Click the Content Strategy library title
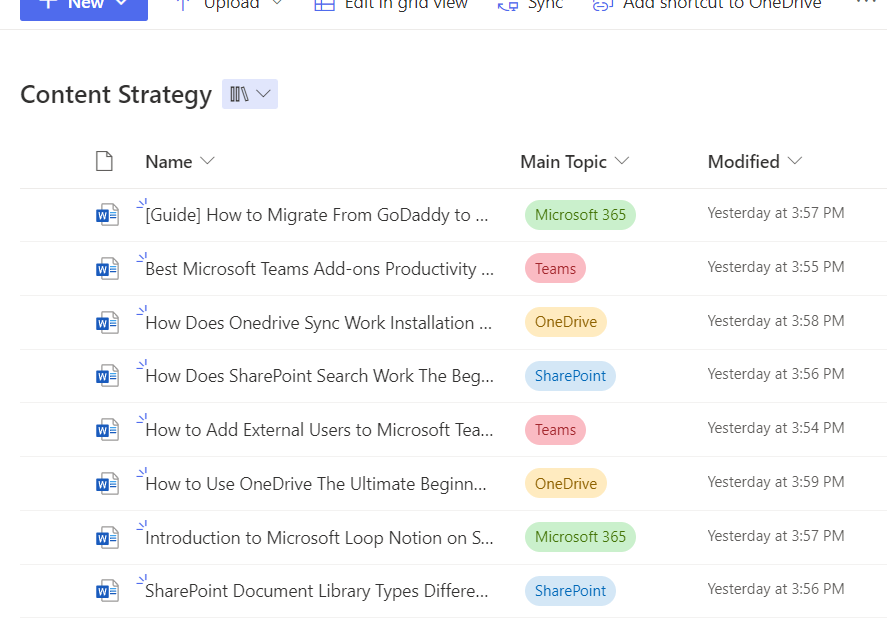Screen dimensions: 887x632 [116, 94]
